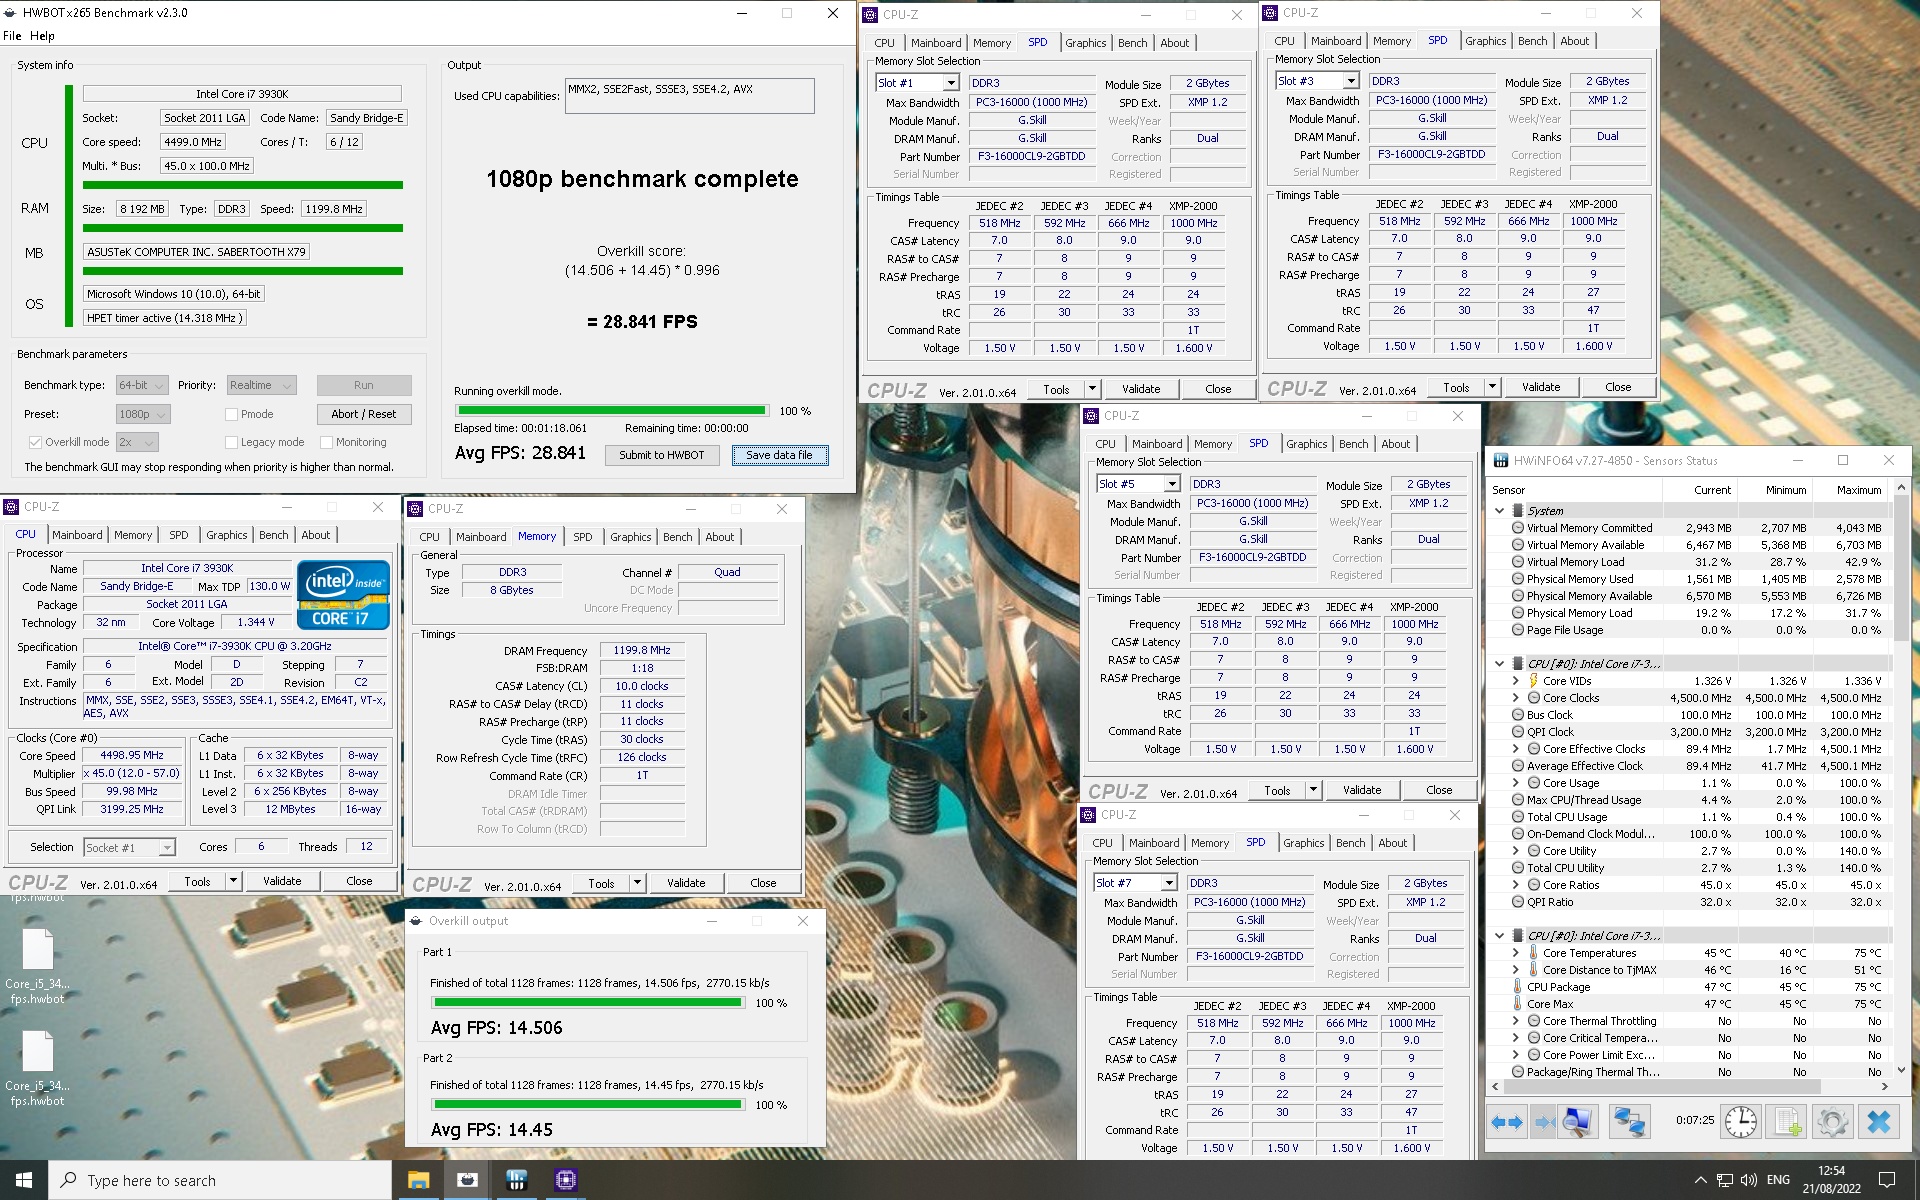Click the Part 1 progress bar in Overkill output

587,1002
